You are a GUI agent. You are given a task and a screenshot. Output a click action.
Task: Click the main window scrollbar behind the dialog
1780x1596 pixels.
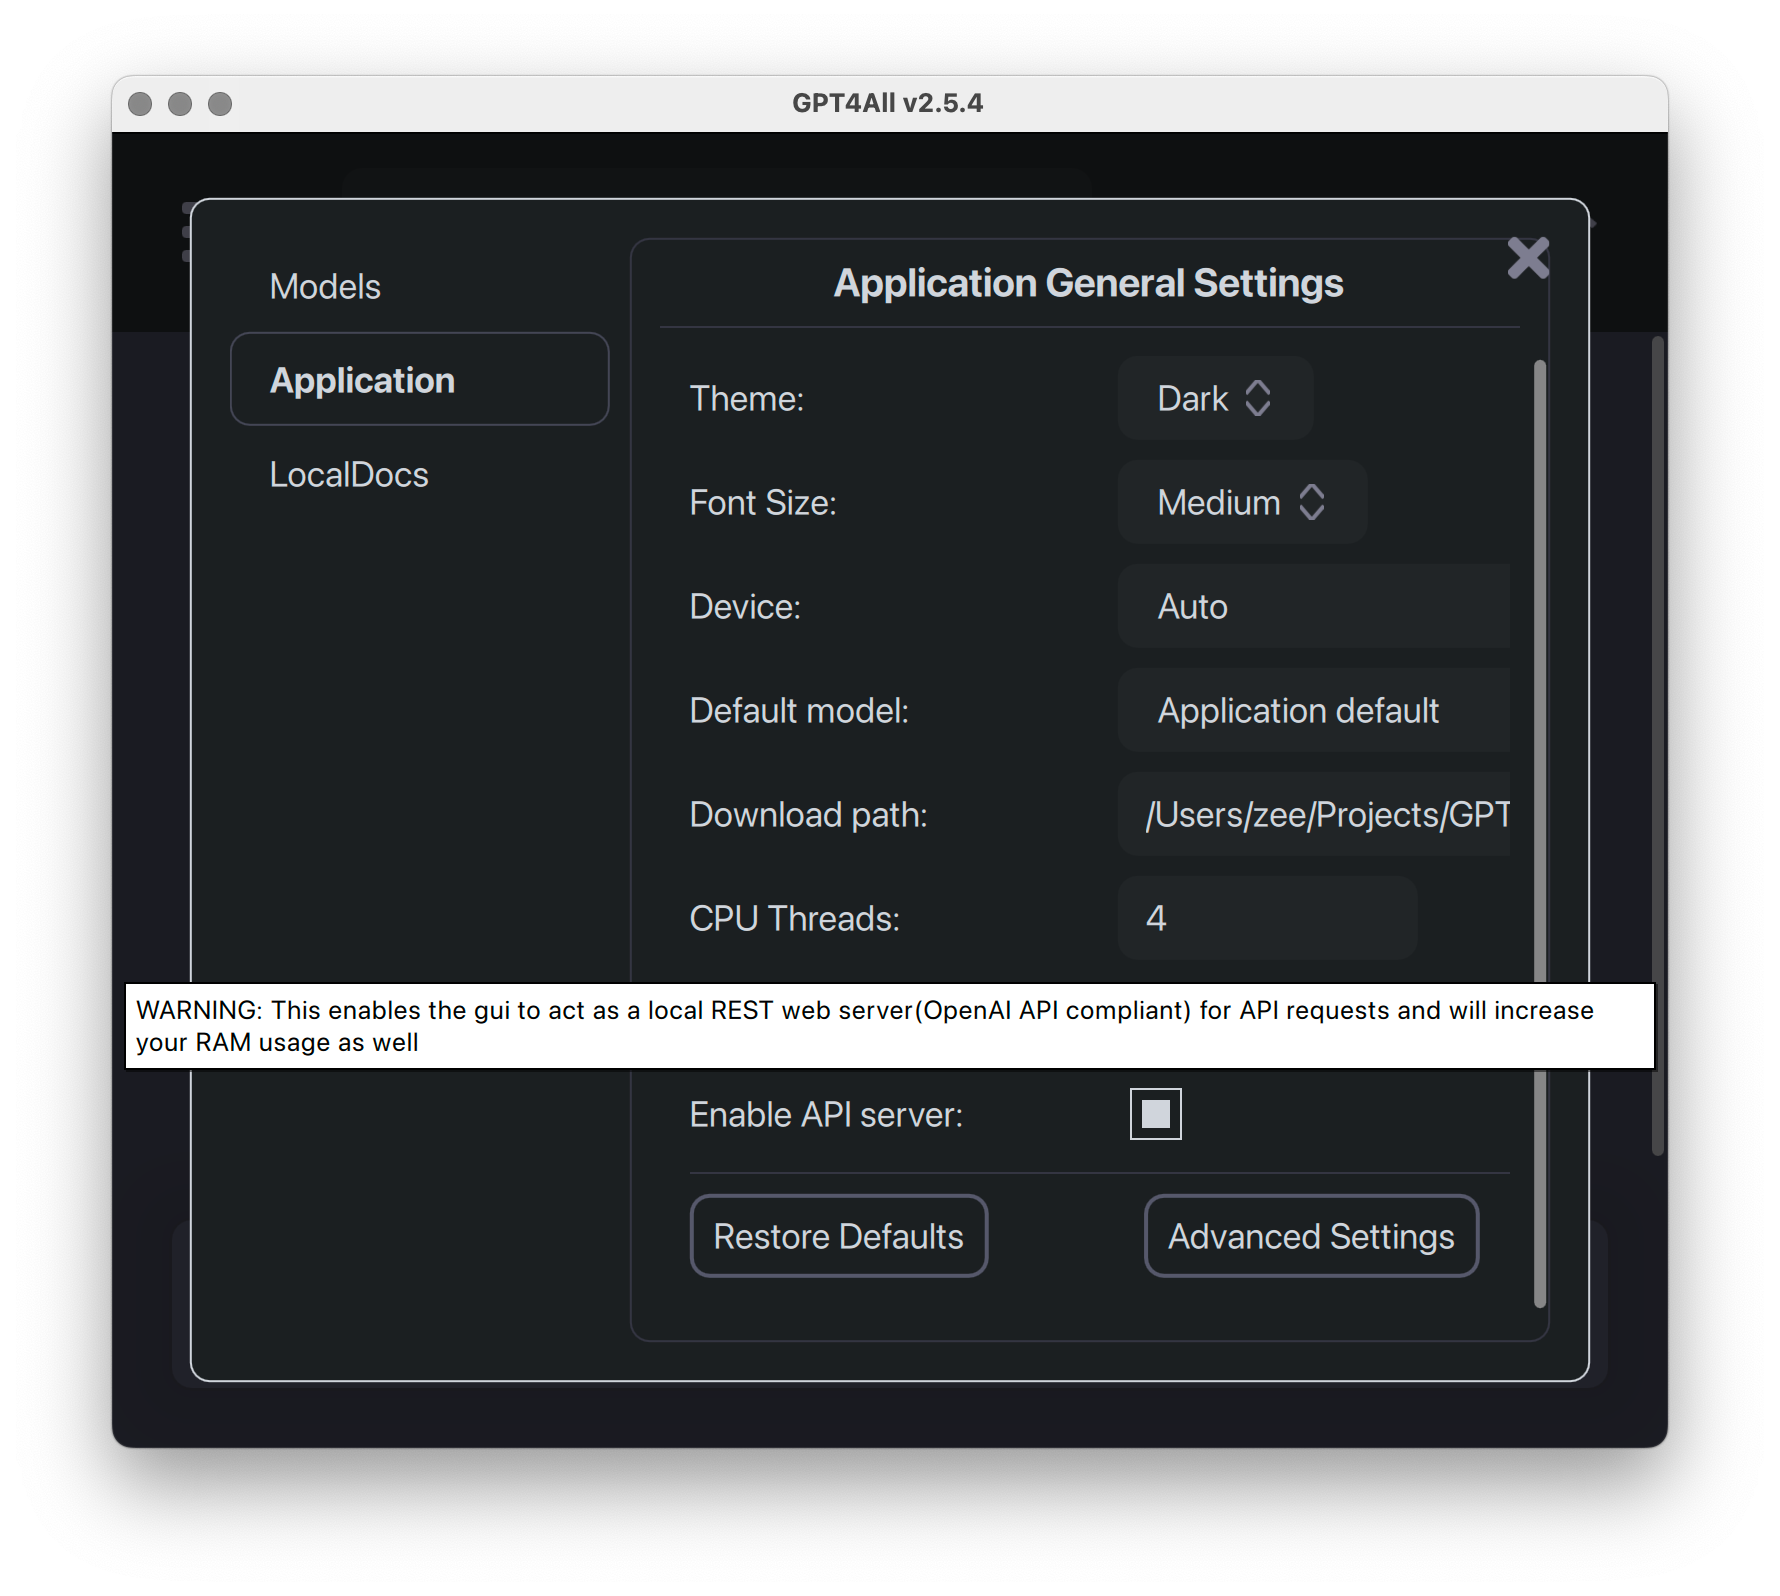[1657, 746]
